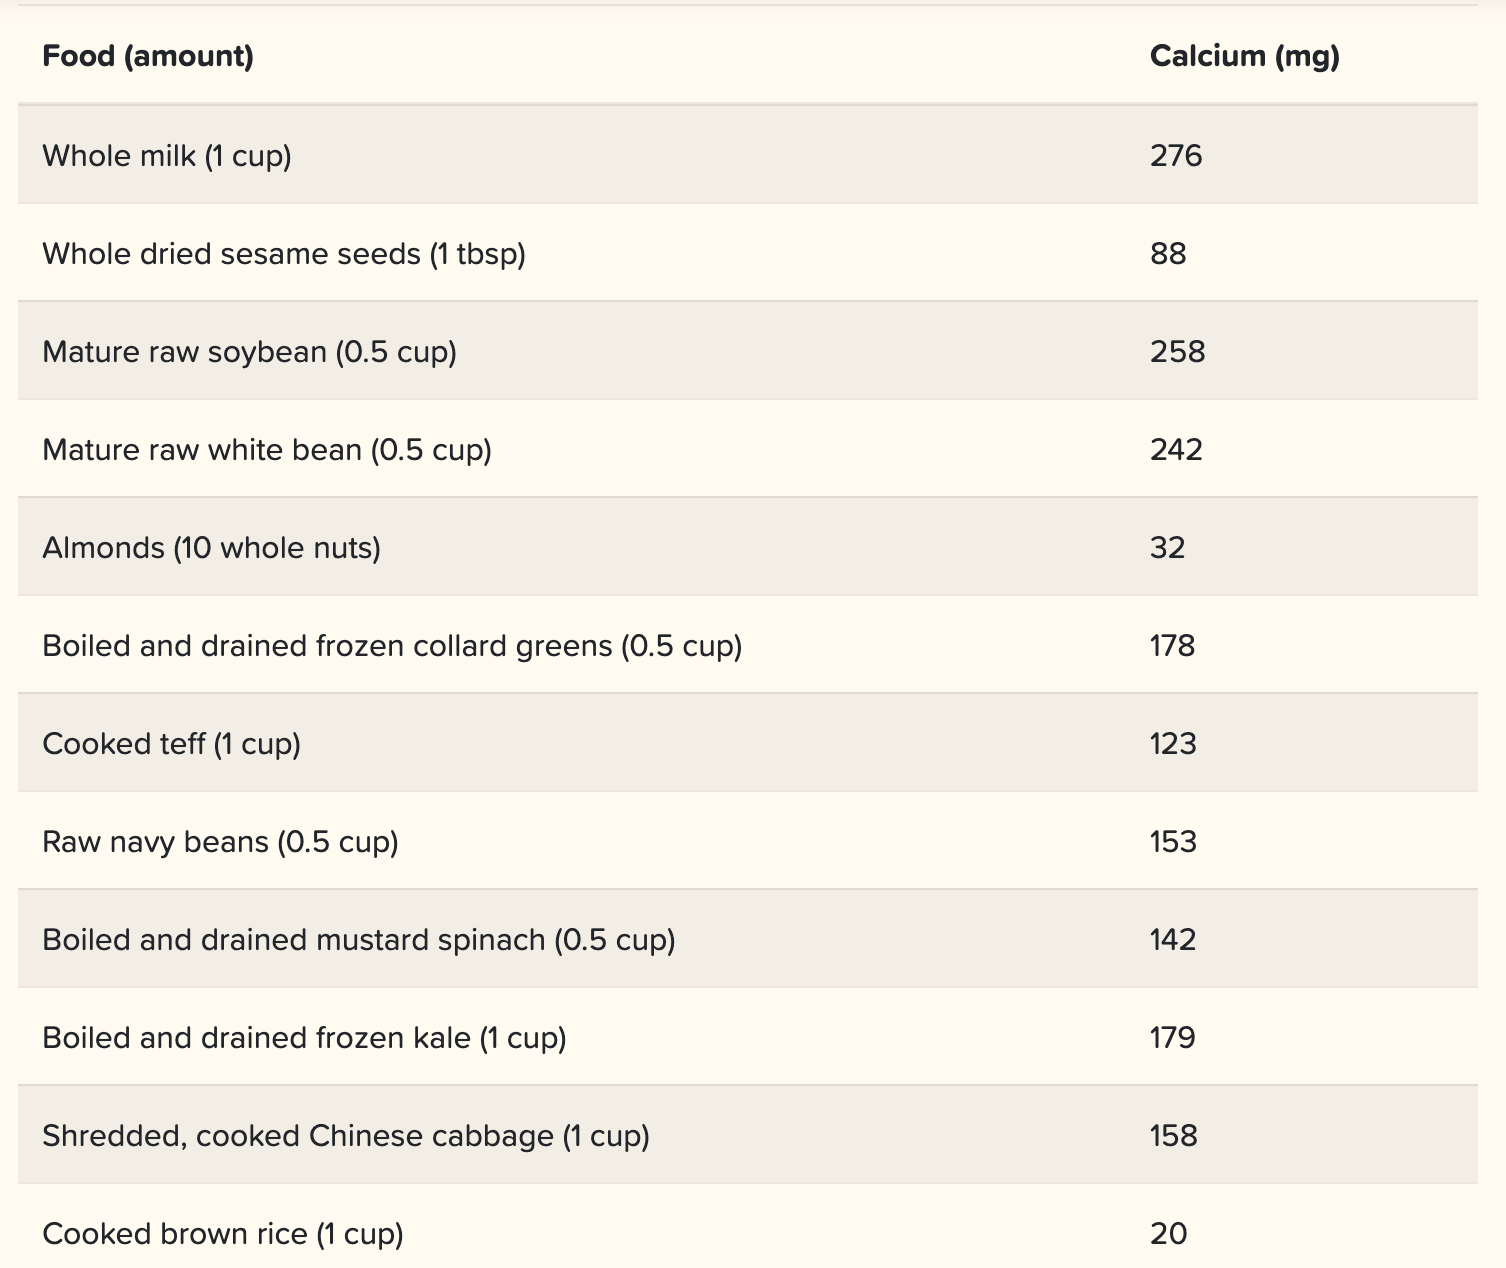Click the "Calcium (mg)" column header
The width and height of the screenshot is (1506, 1268).
point(1244,56)
